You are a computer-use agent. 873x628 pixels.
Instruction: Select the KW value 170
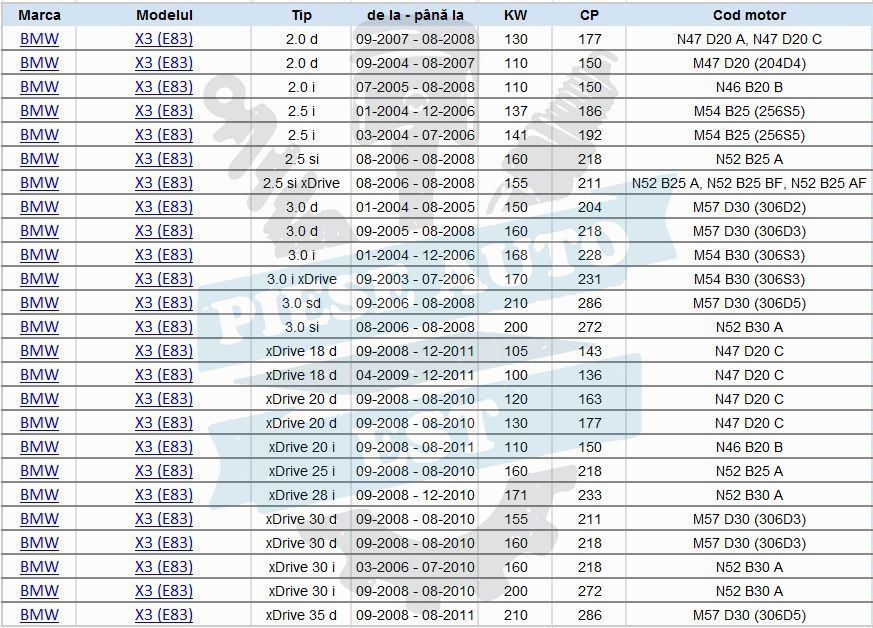click(x=515, y=279)
